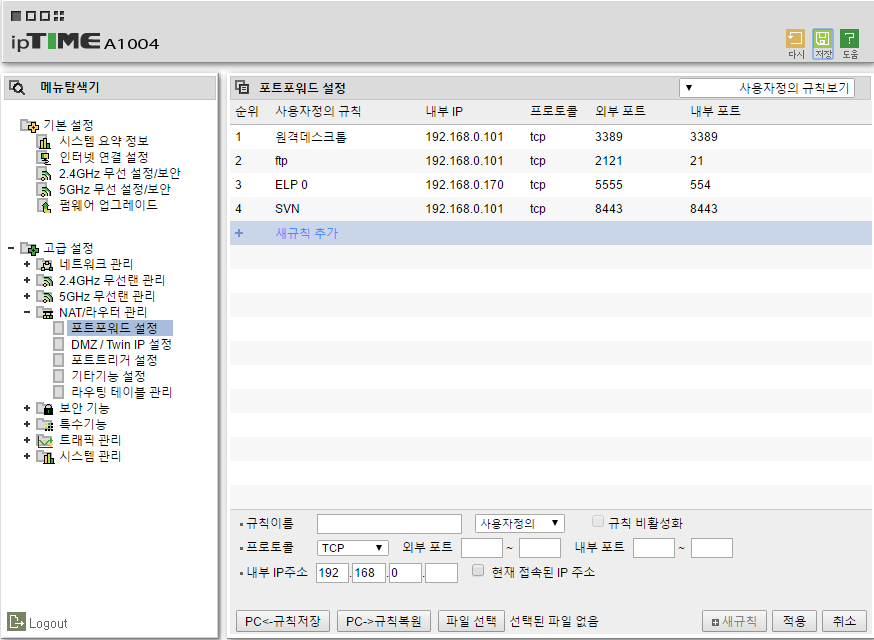The width and height of the screenshot is (874, 640).
Task: Focus the 규칙이름 text field
Action: (389, 524)
